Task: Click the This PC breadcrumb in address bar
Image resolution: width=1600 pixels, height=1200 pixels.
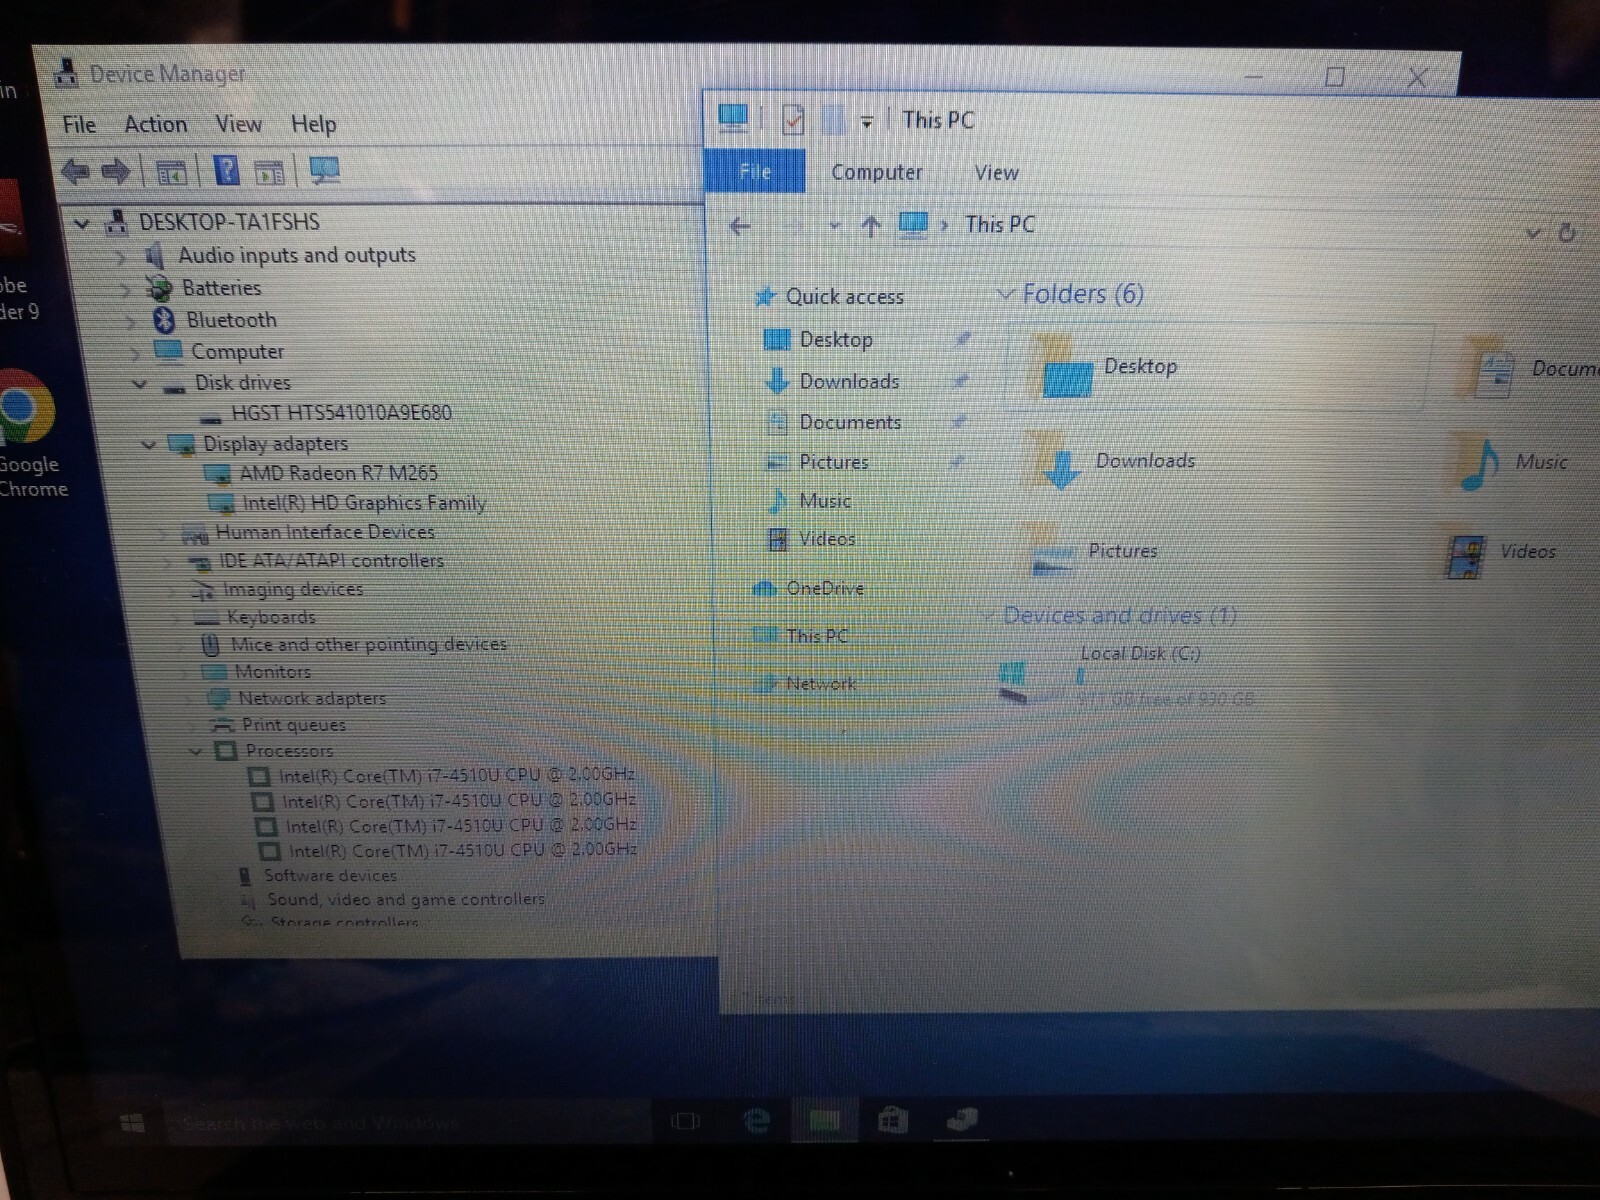Action: pos(1000,225)
